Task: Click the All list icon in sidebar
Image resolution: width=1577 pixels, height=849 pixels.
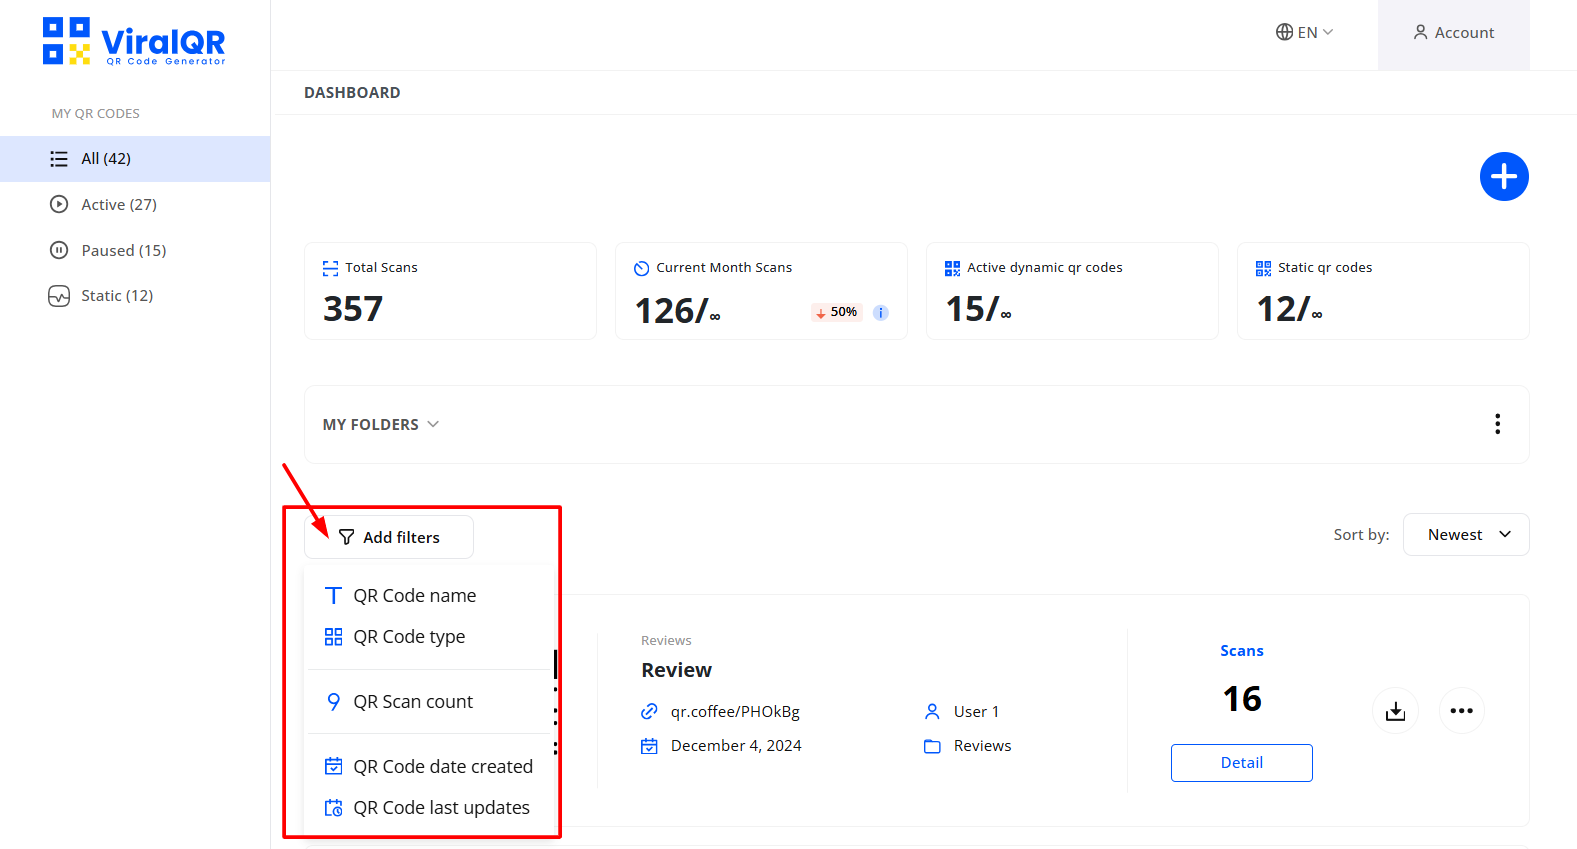Action: click(59, 159)
